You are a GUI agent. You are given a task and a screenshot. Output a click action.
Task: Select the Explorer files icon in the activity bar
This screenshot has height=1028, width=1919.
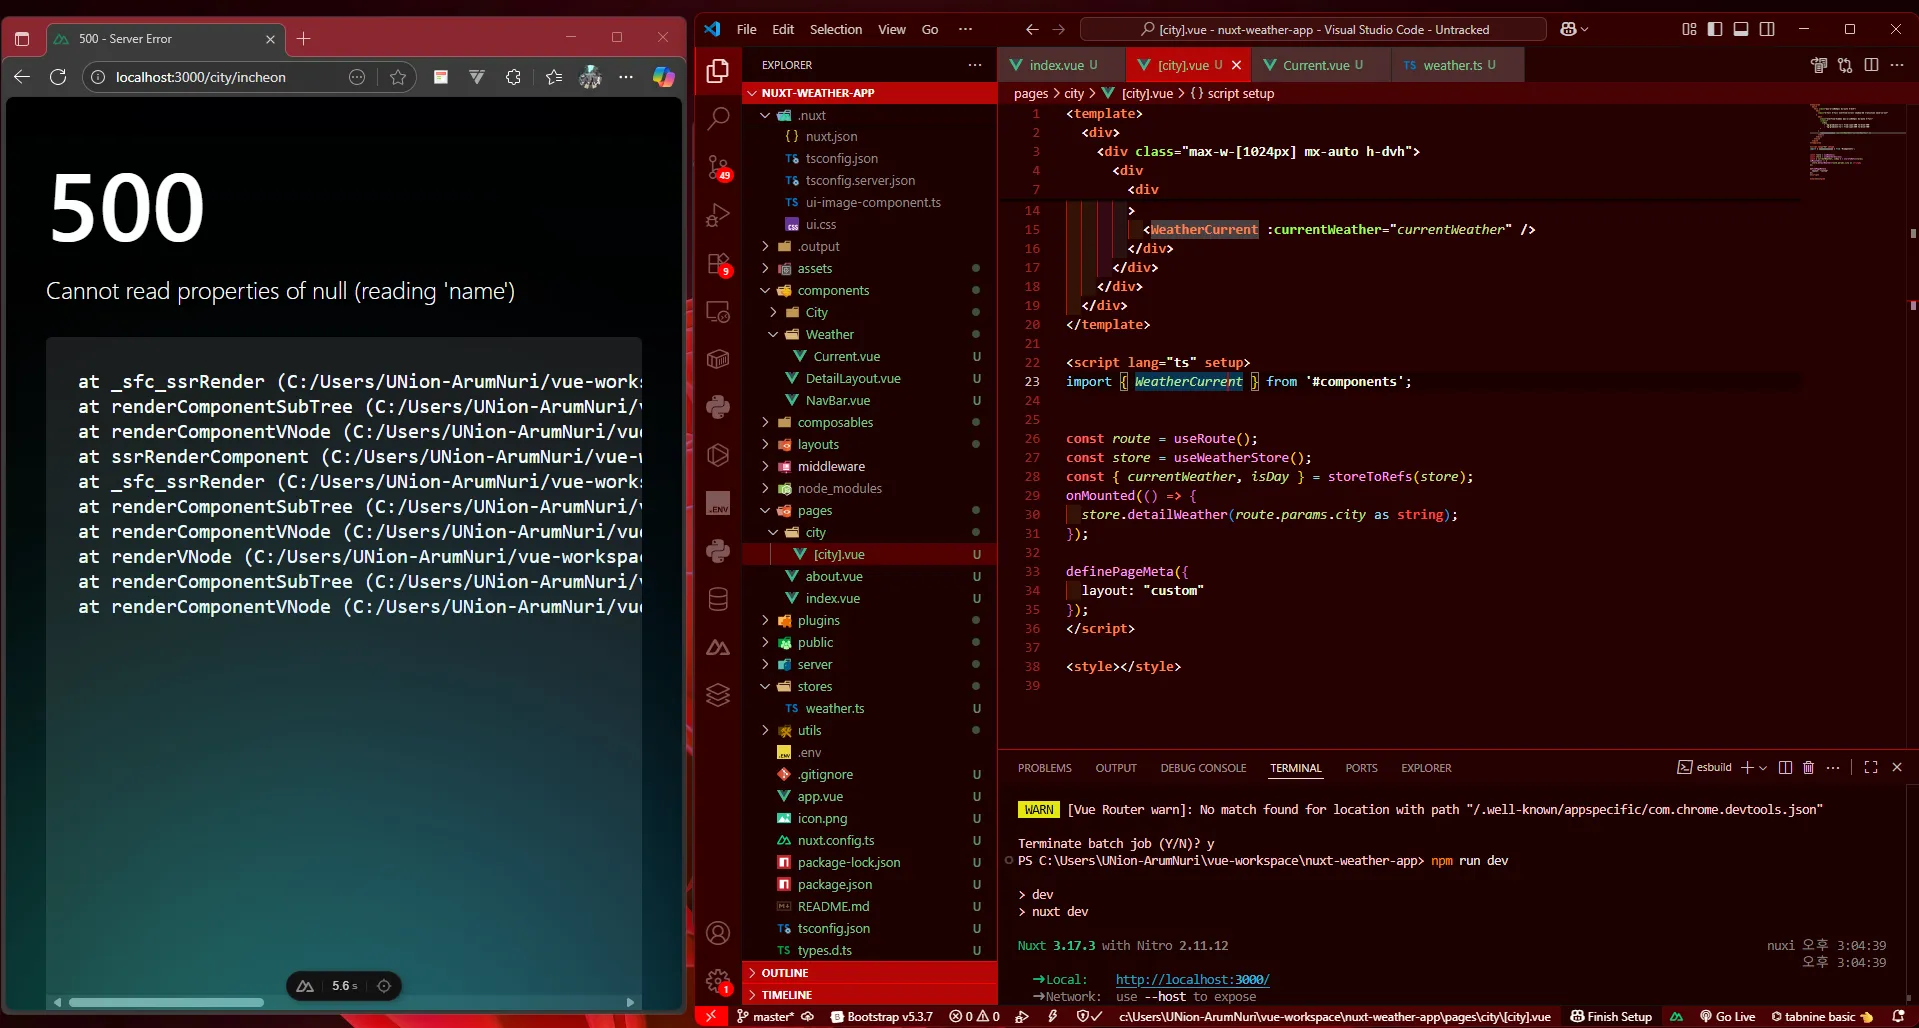point(718,71)
